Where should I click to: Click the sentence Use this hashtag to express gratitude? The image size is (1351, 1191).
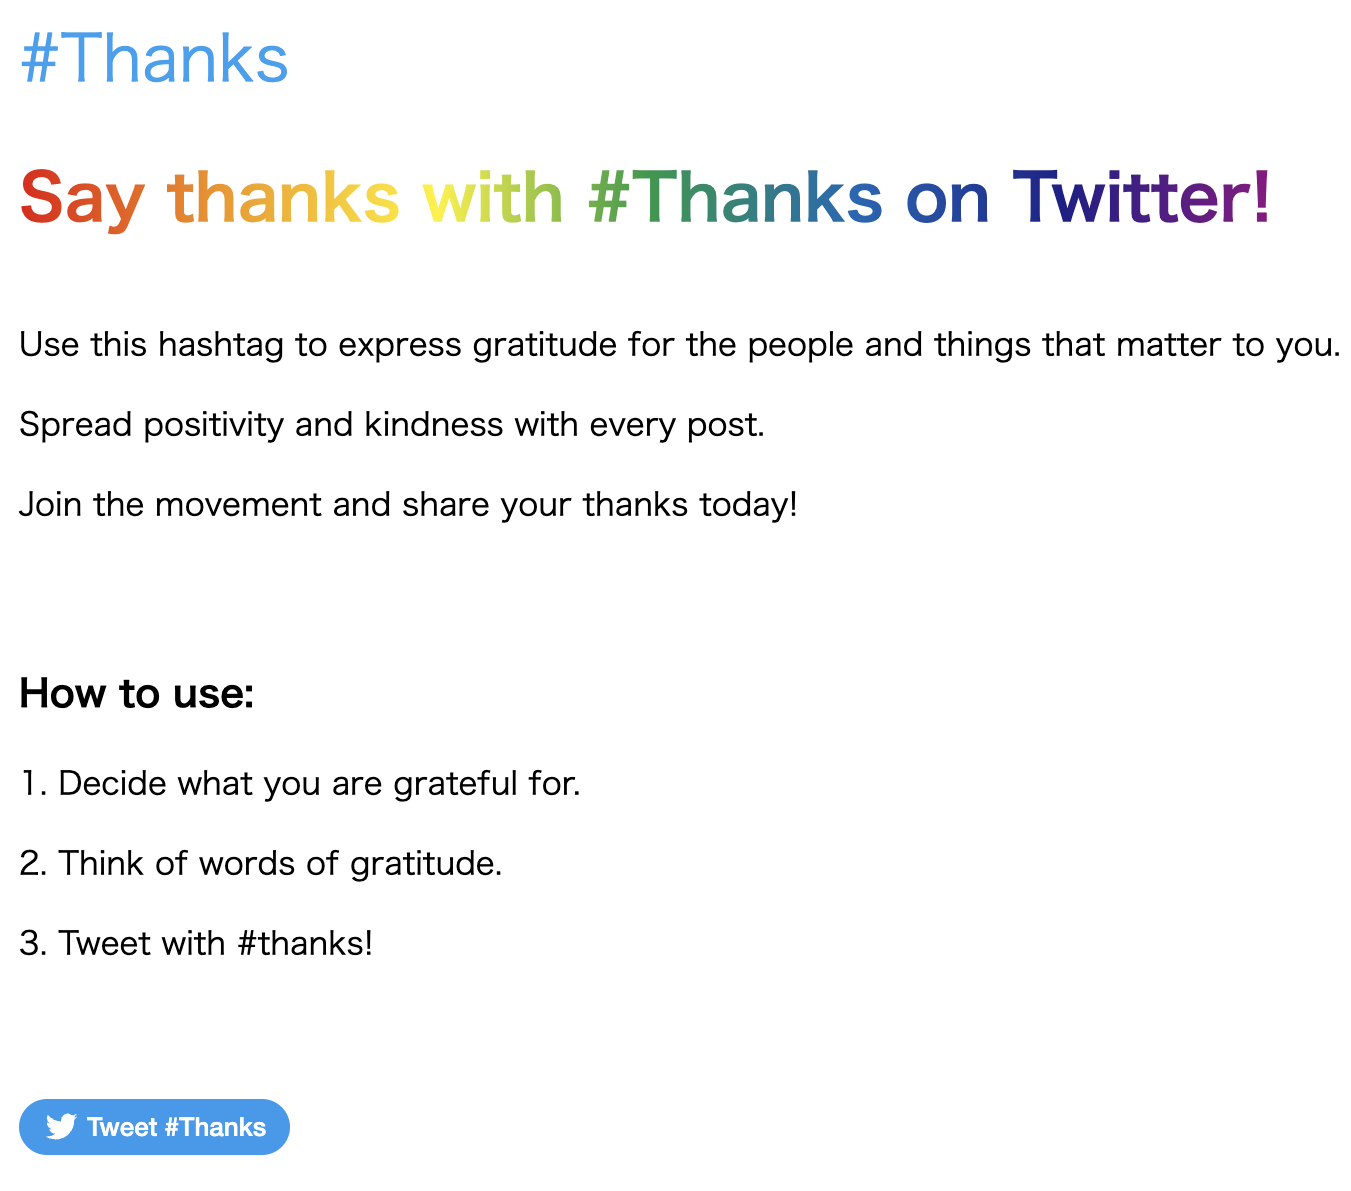pos(680,345)
